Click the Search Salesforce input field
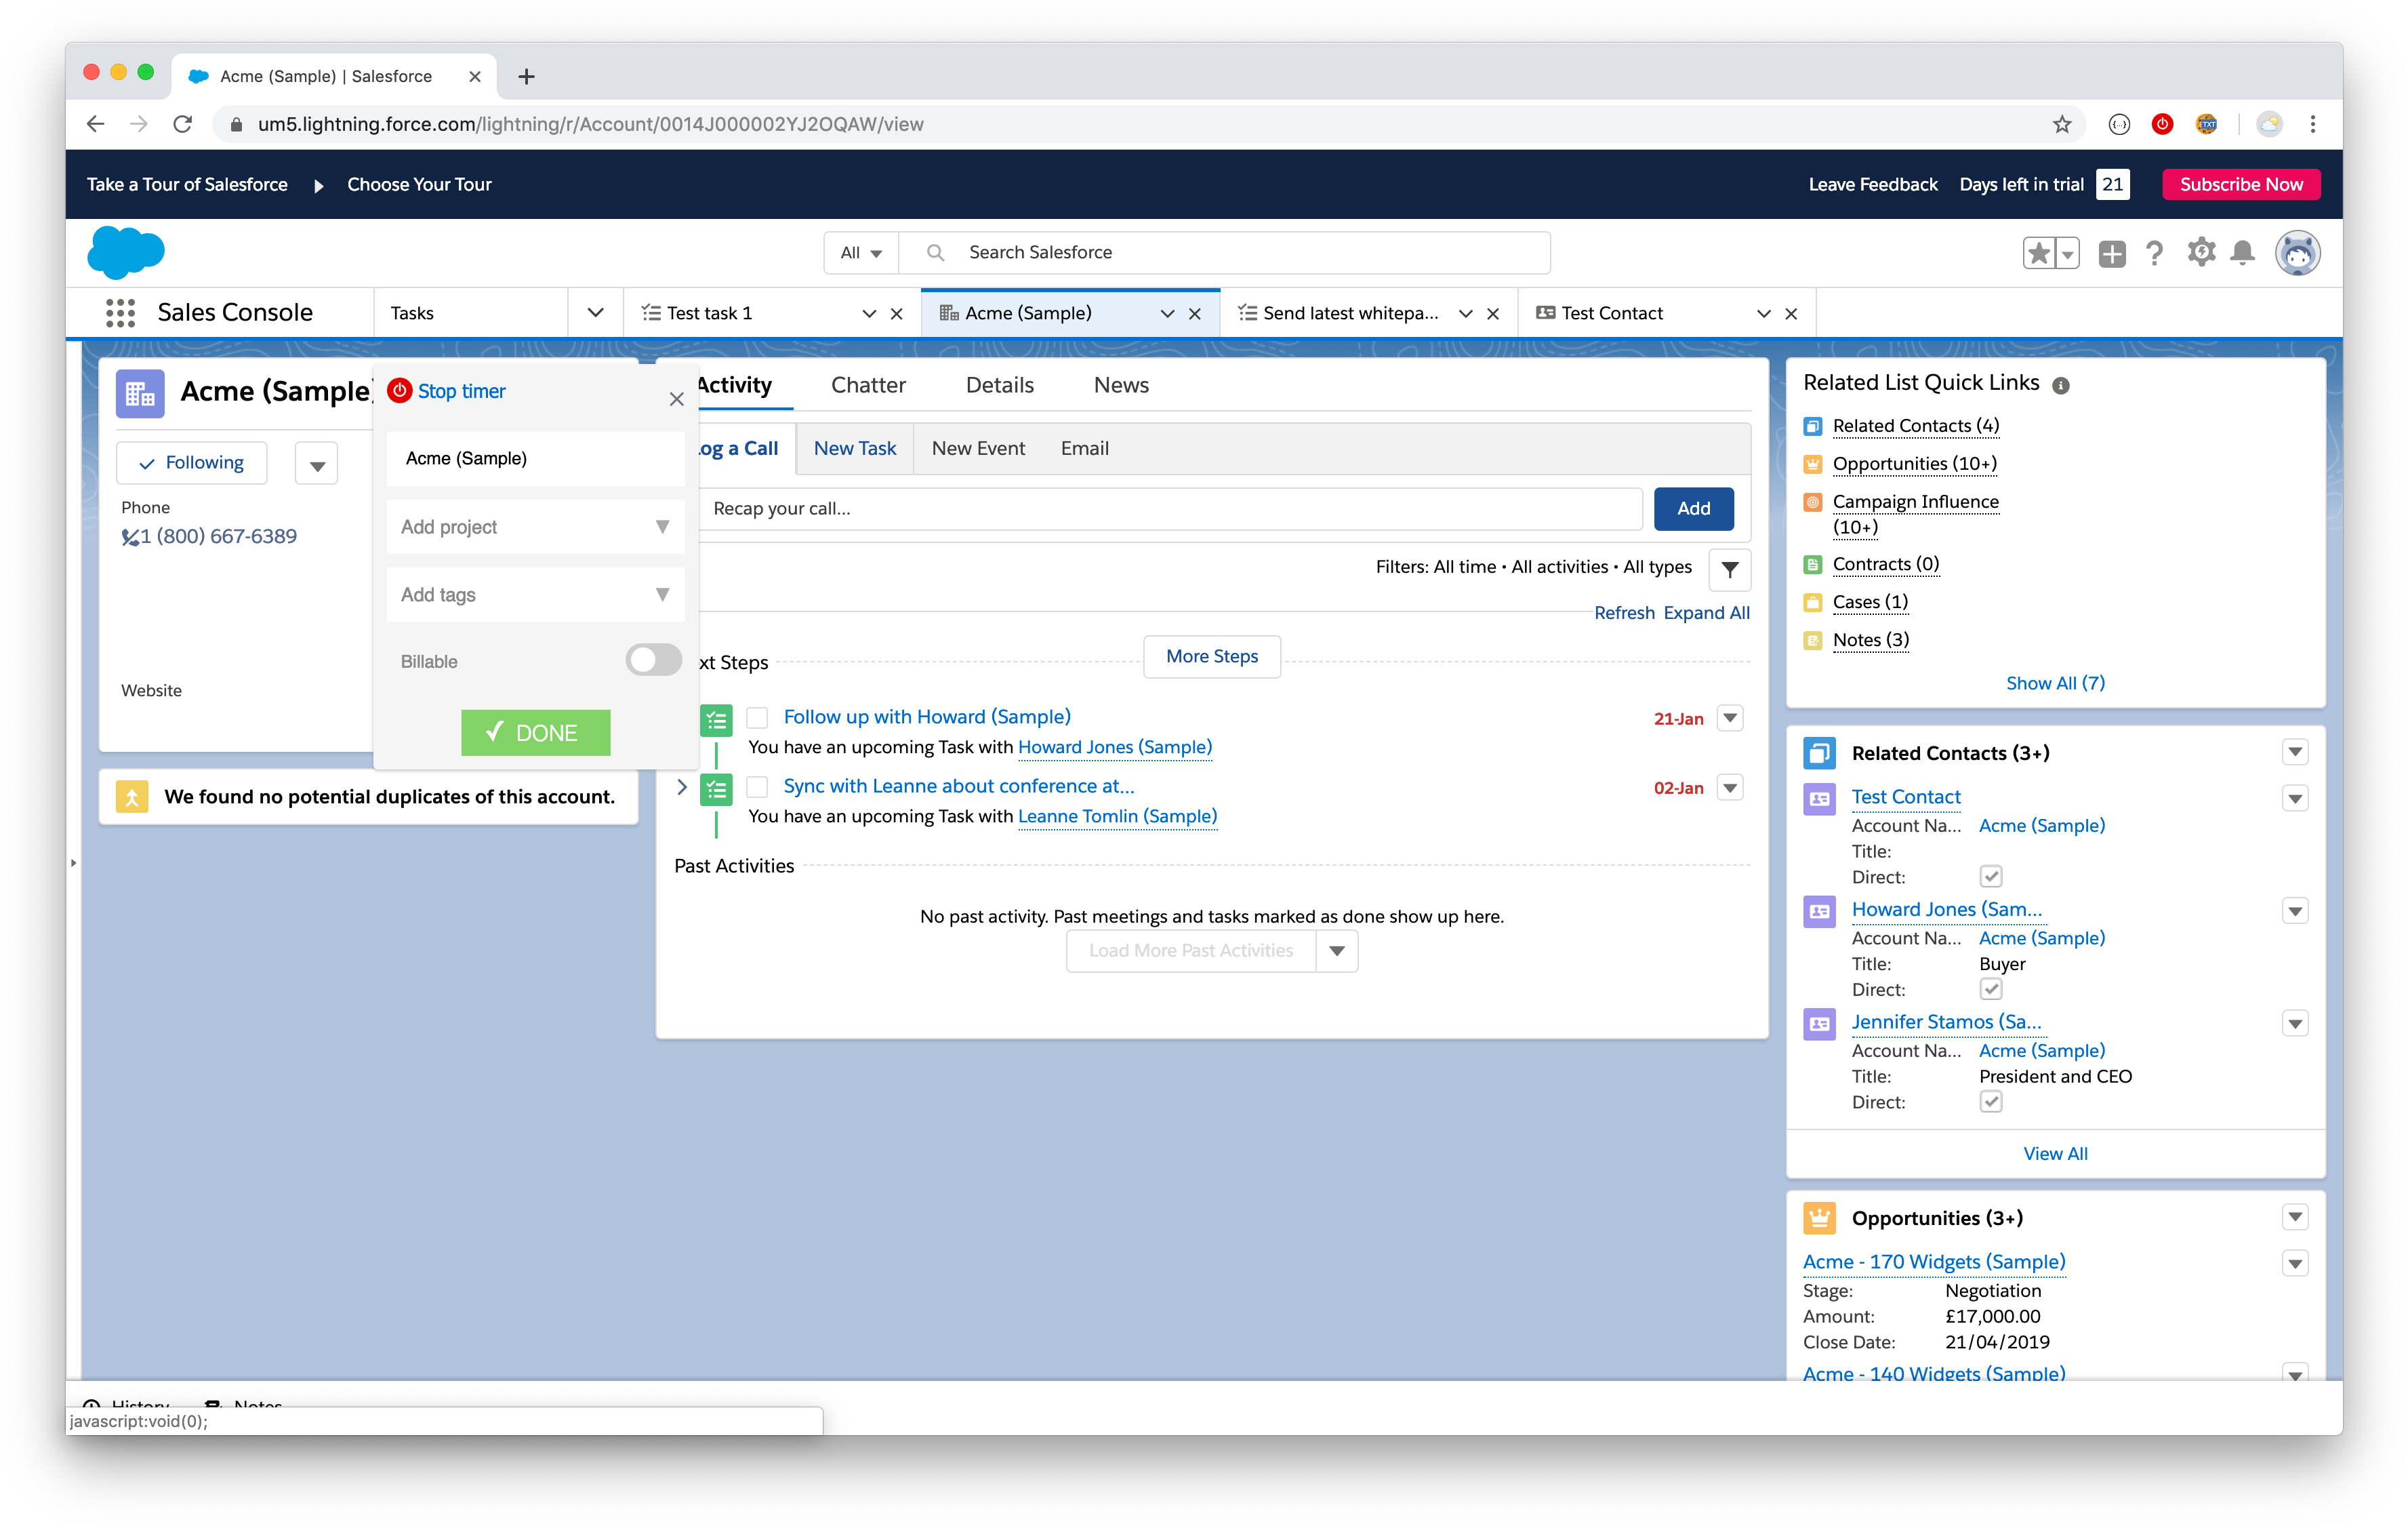 pyautogui.click(x=1224, y=253)
